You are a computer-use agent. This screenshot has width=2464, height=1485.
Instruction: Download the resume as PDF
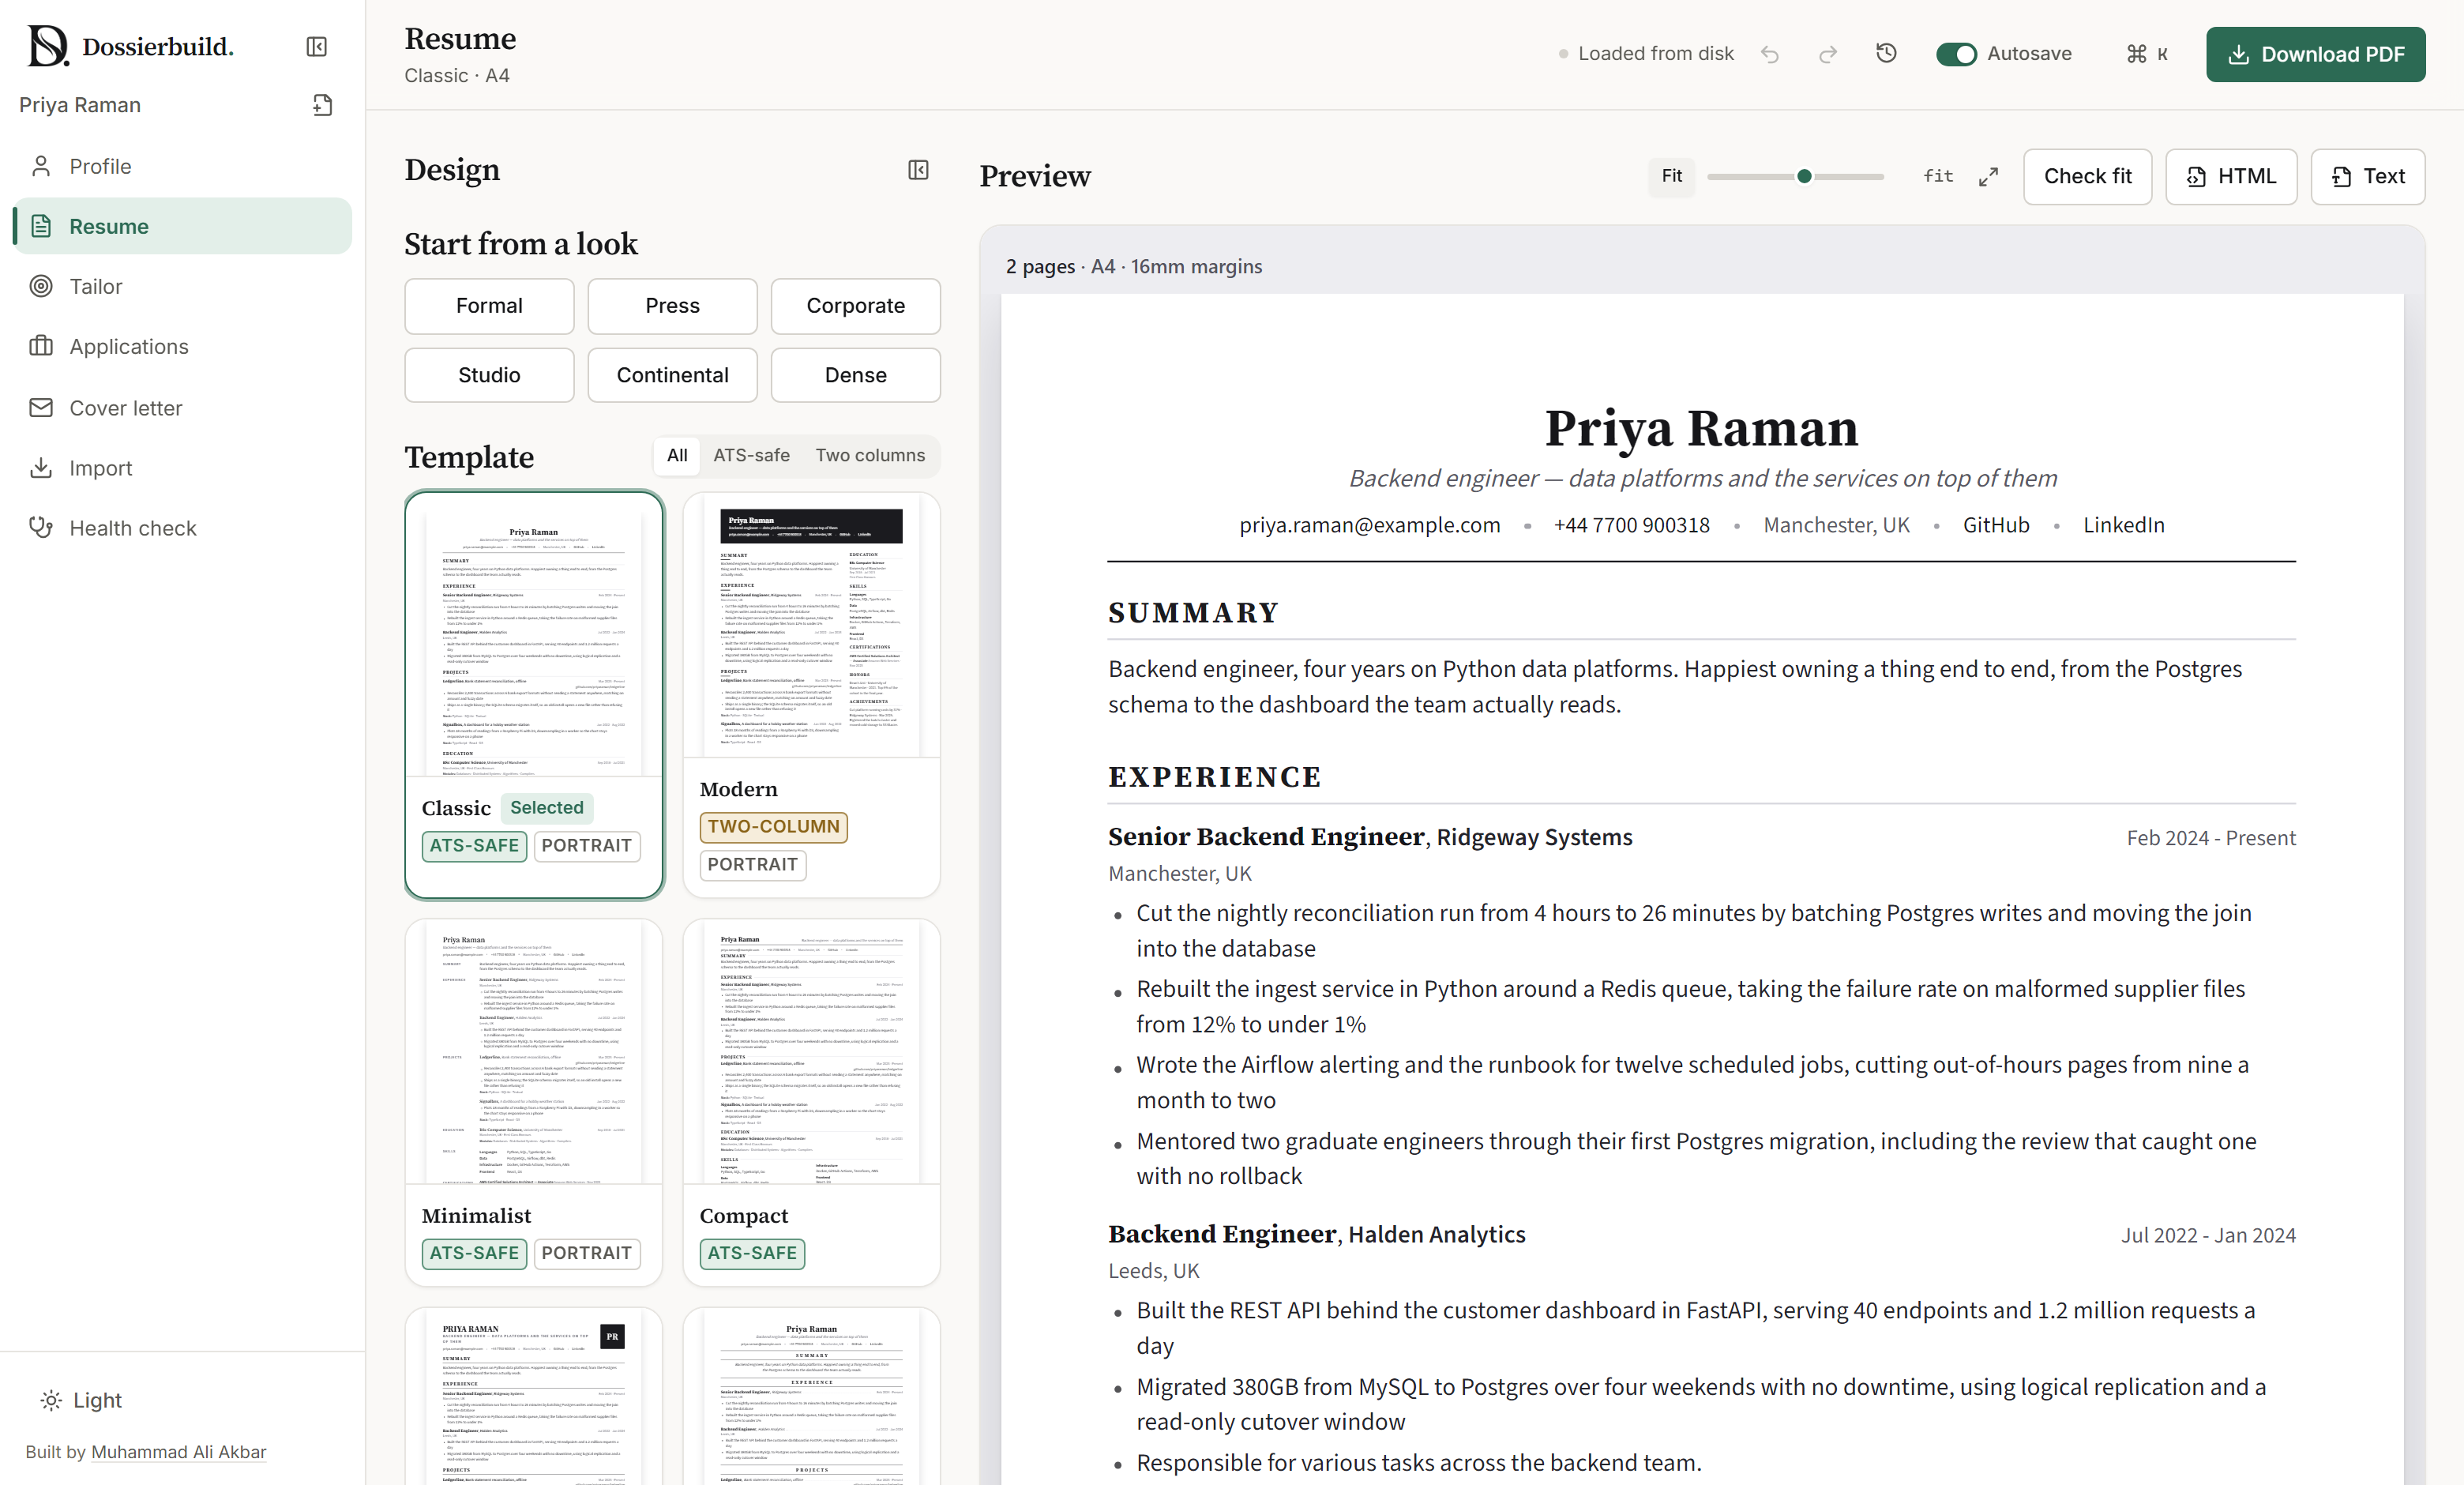click(2315, 54)
